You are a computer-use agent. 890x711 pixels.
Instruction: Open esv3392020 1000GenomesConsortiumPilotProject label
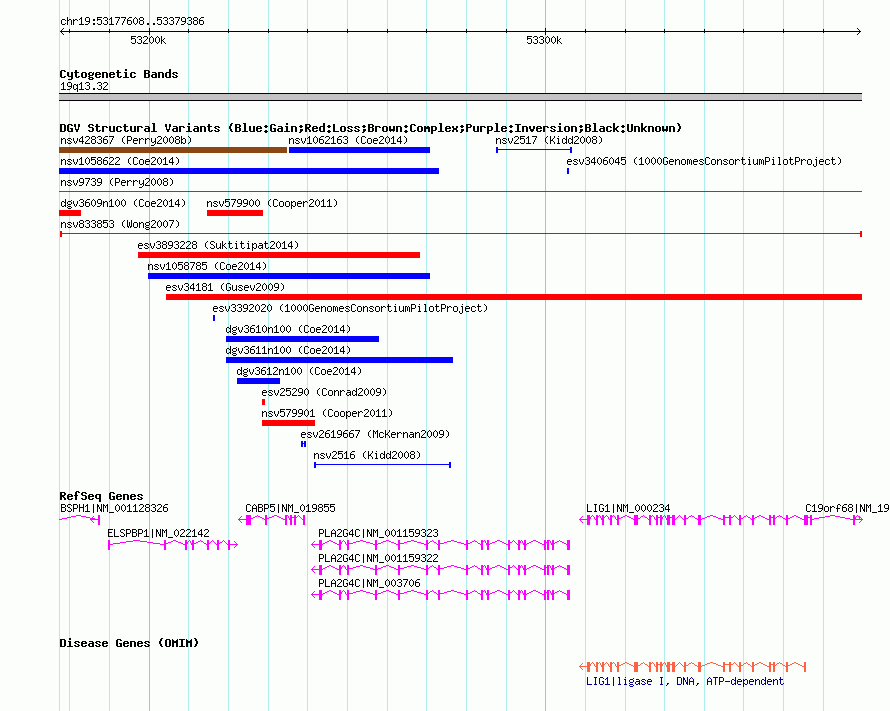click(350, 308)
